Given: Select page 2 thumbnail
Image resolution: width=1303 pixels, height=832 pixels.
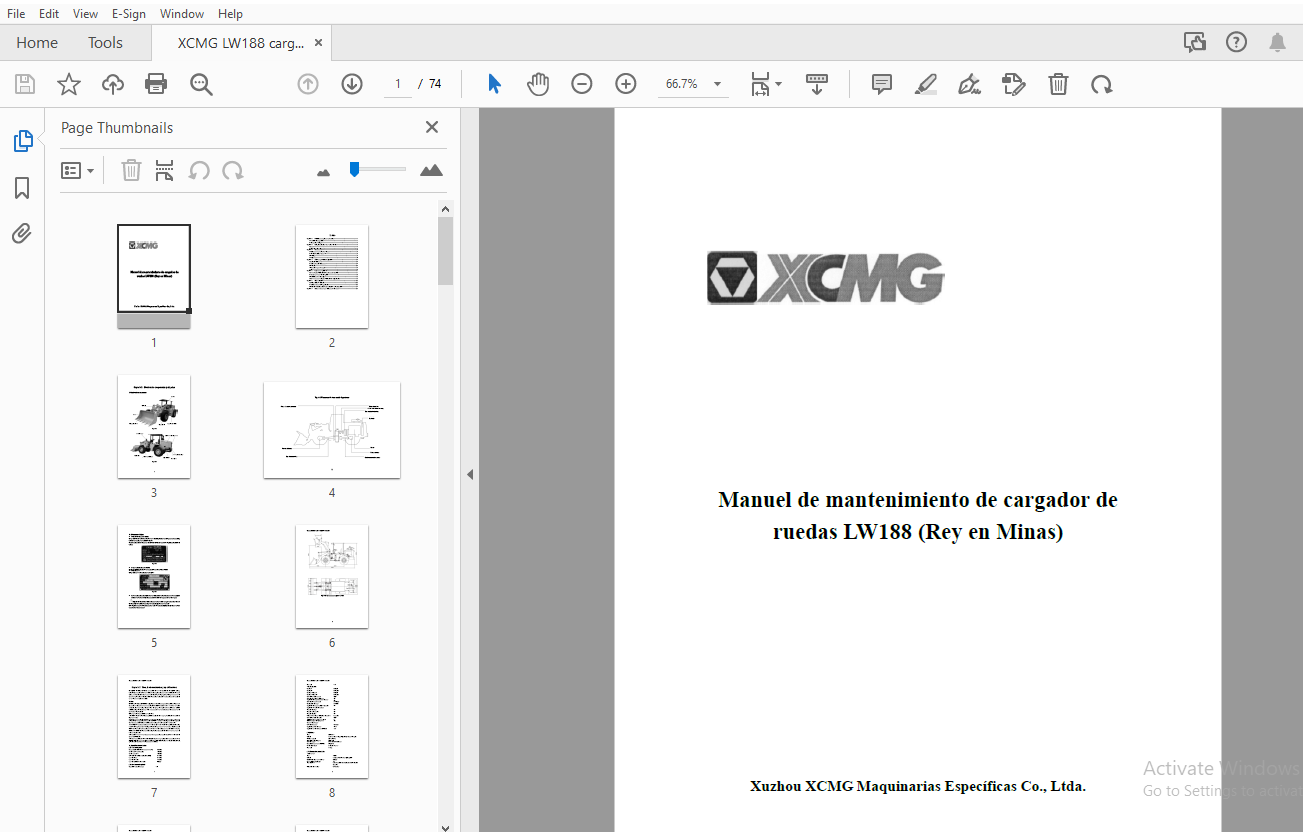Looking at the screenshot, I should click(x=332, y=276).
